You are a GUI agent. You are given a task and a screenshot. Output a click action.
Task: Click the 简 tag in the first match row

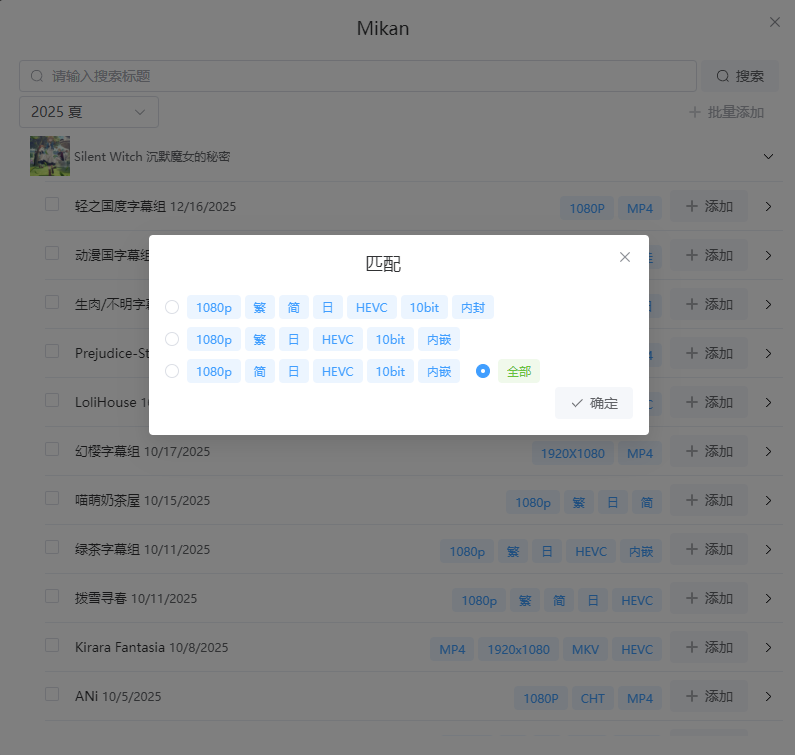pyautogui.click(x=294, y=307)
